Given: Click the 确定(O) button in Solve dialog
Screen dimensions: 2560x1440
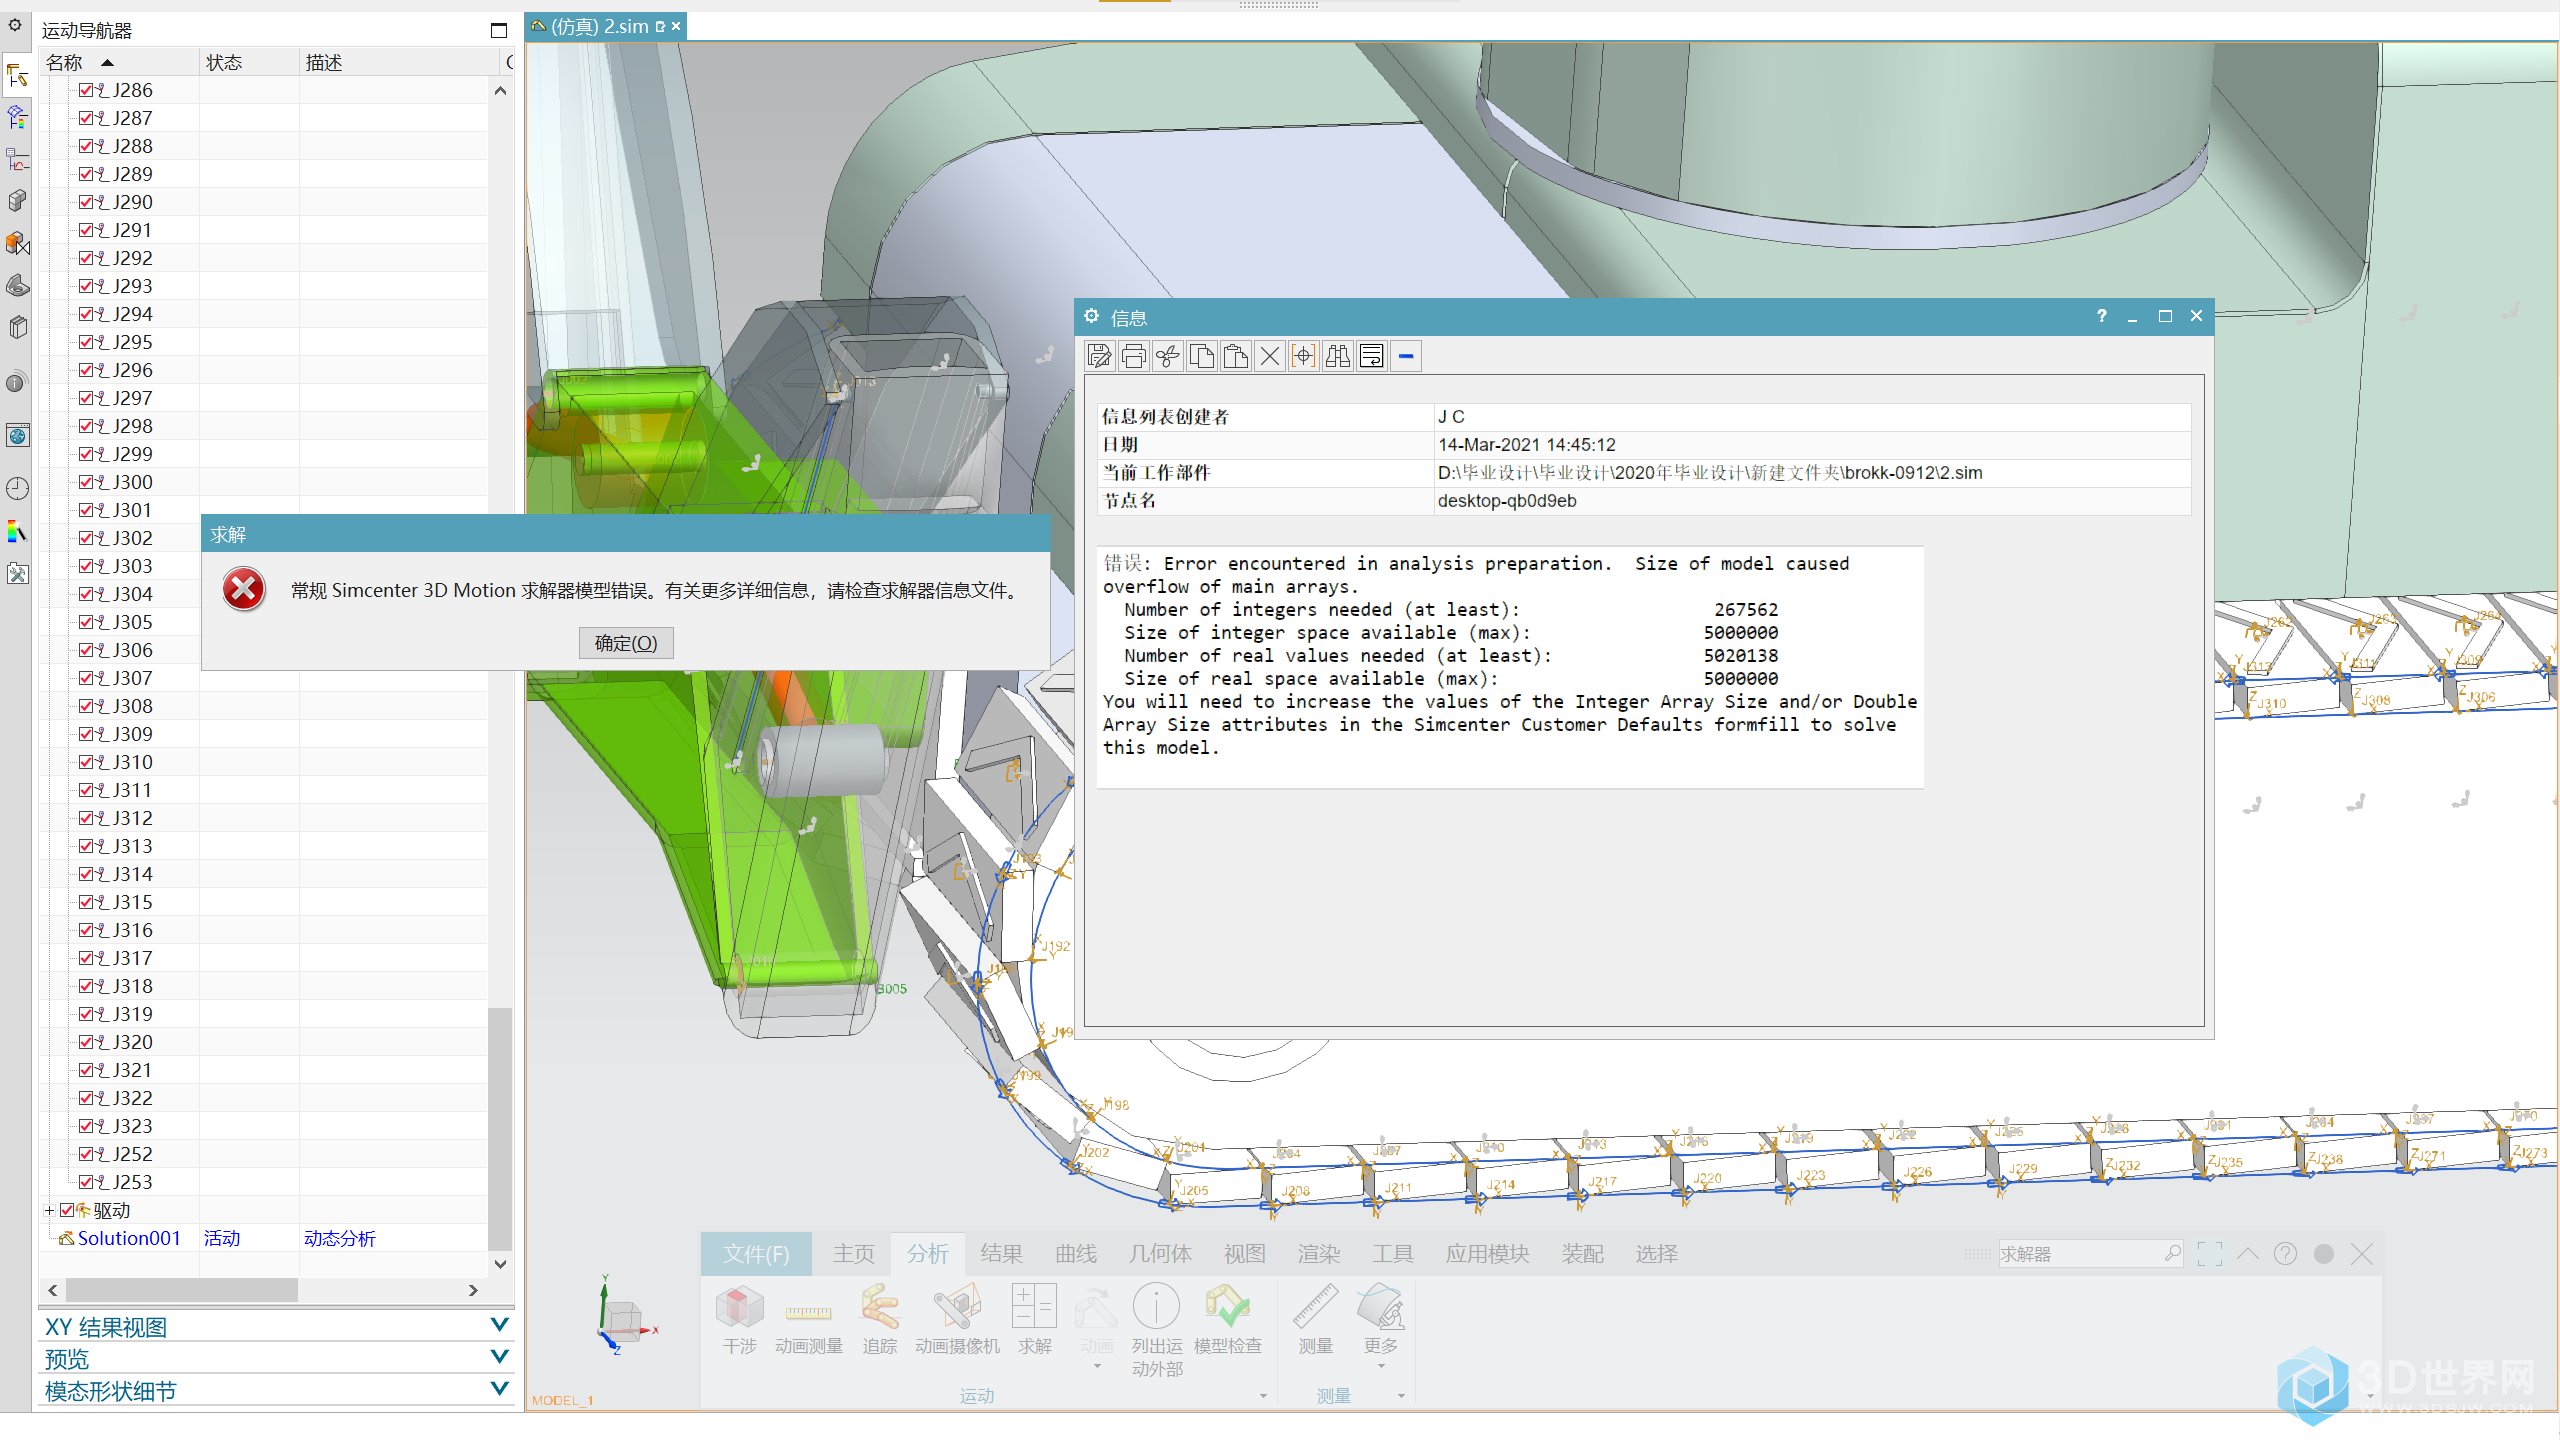Looking at the screenshot, I should (x=626, y=643).
